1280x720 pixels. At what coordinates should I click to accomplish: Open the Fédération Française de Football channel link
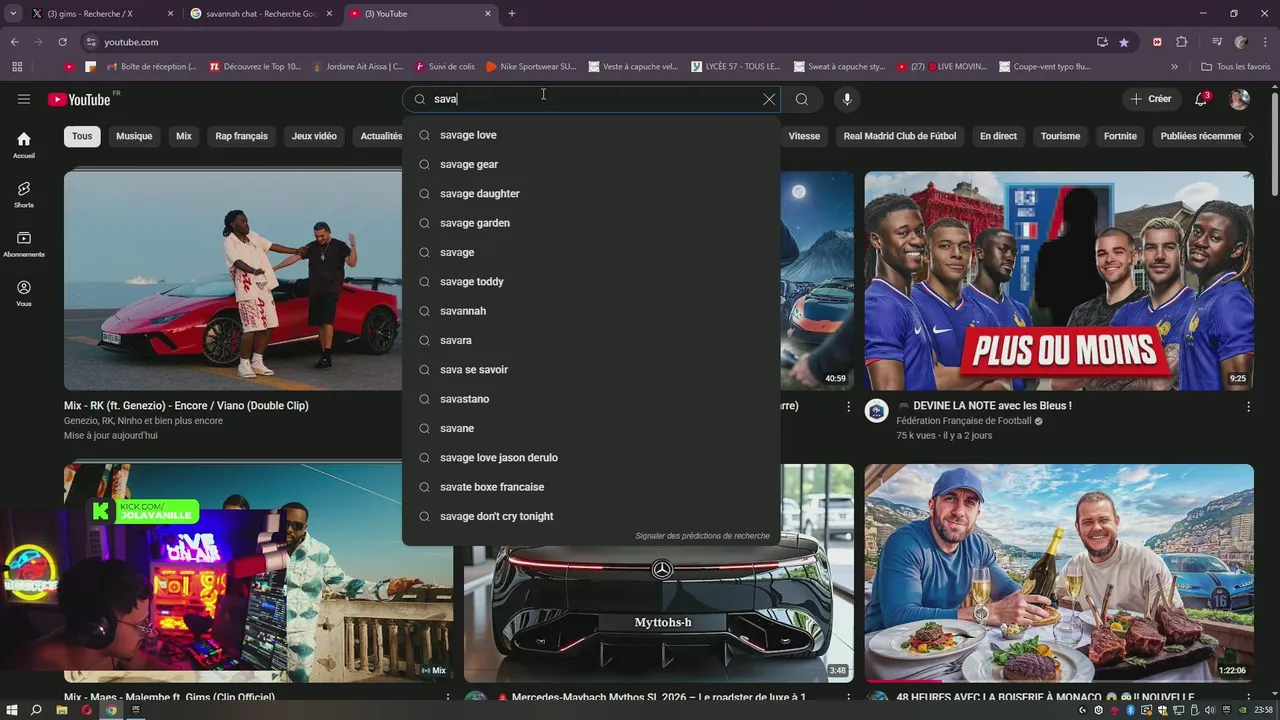click(x=964, y=421)
